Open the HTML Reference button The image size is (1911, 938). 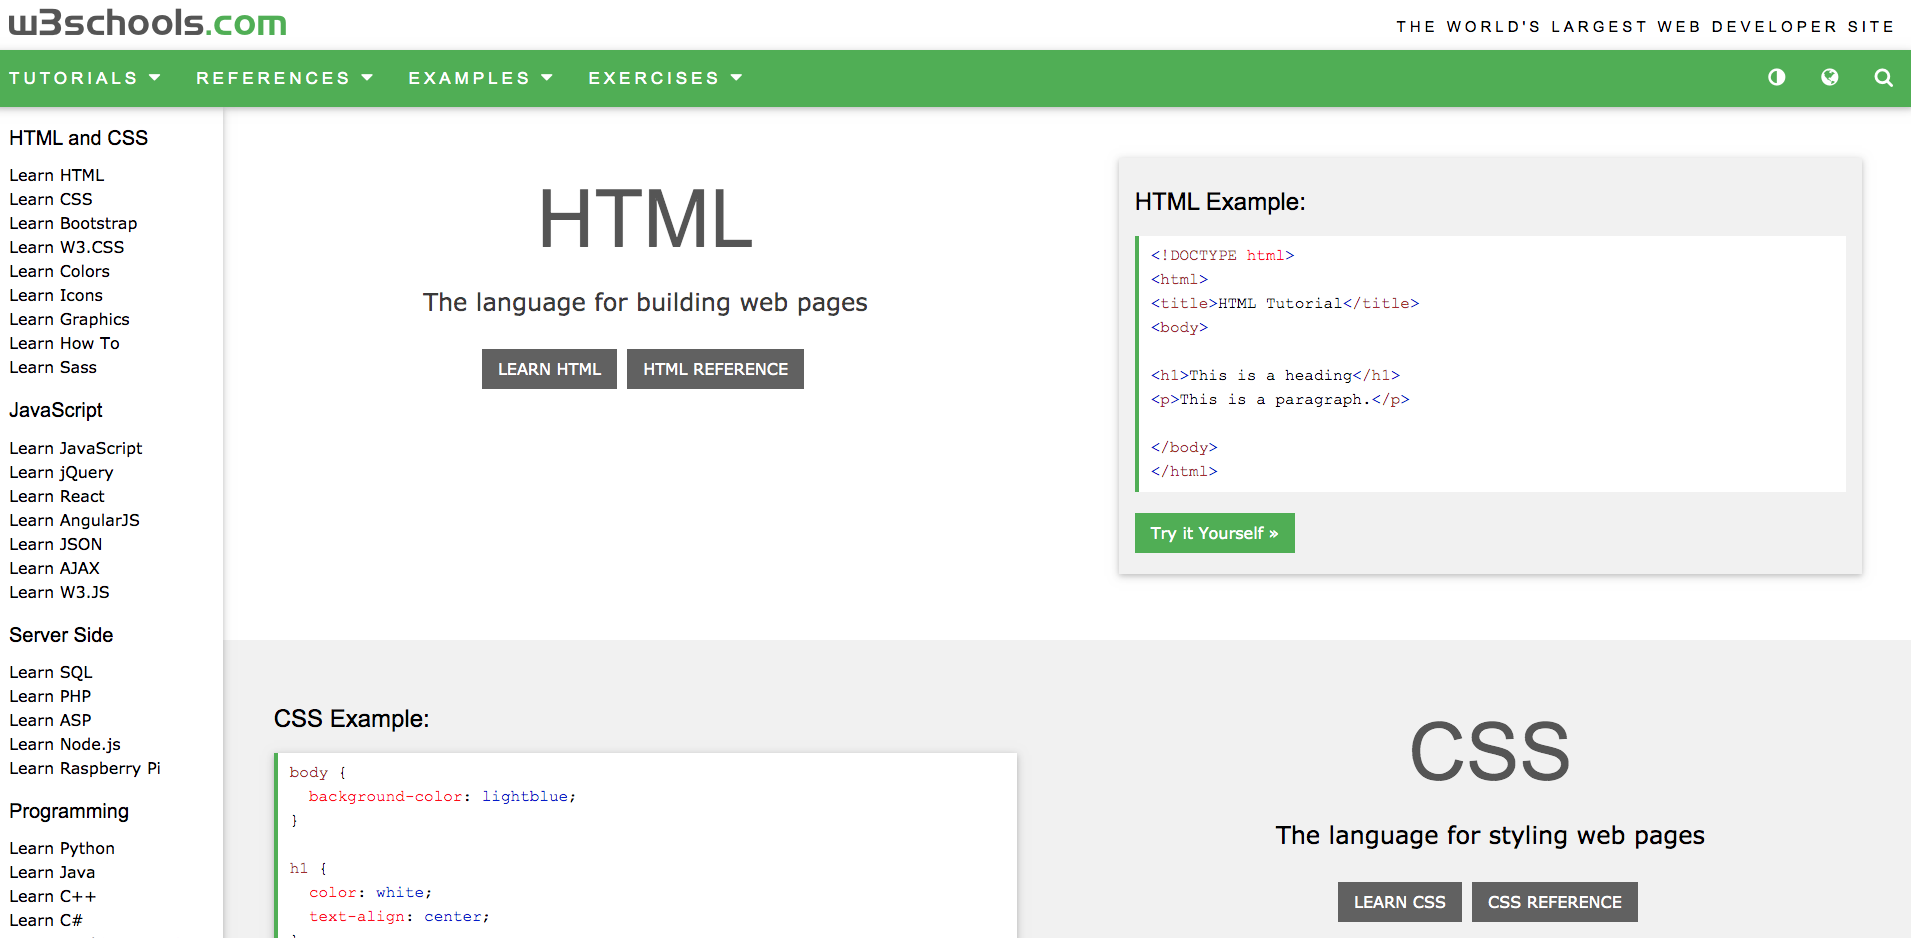pos(715,369)
